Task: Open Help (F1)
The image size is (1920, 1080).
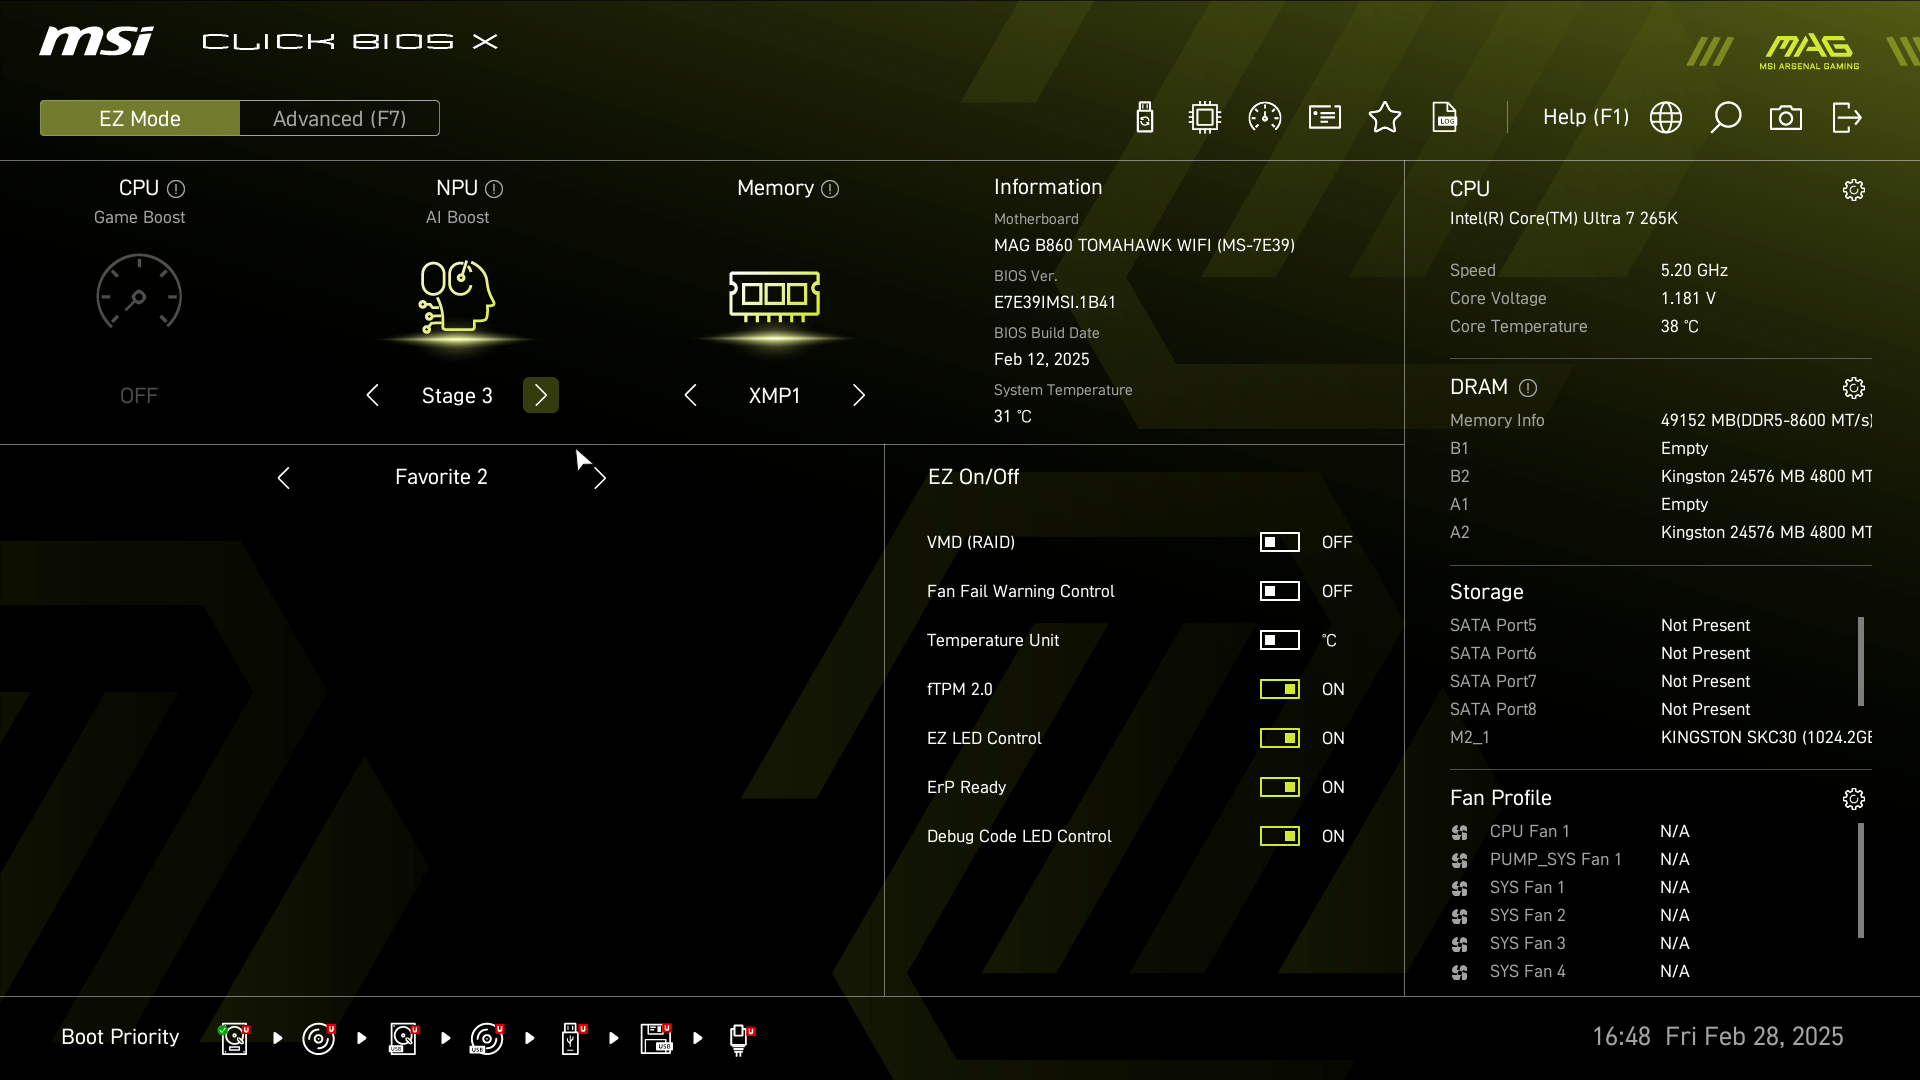Action: pos(1586,118)
